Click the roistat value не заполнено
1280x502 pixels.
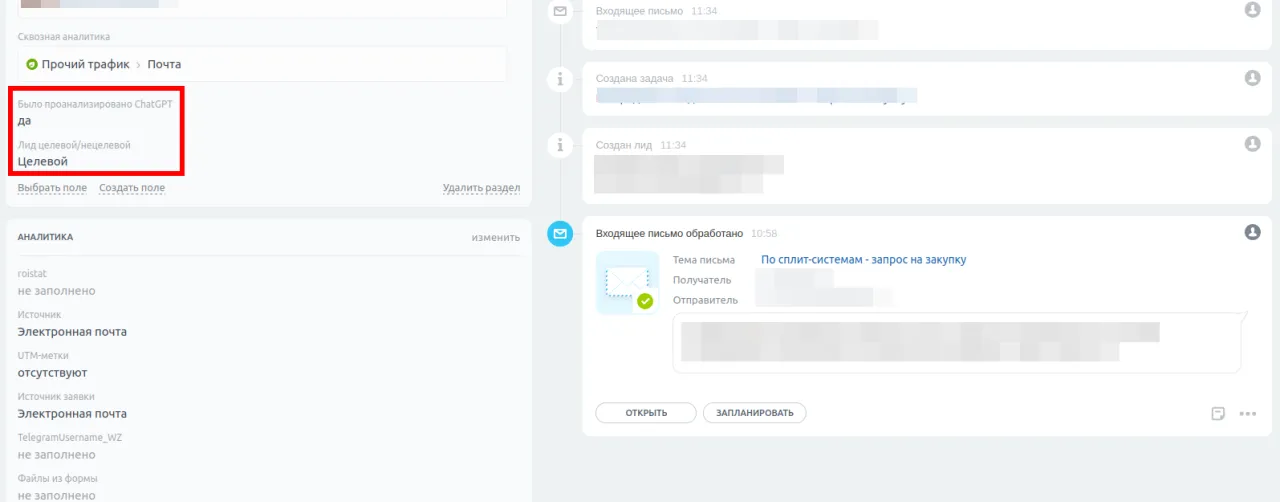(57, 291)
